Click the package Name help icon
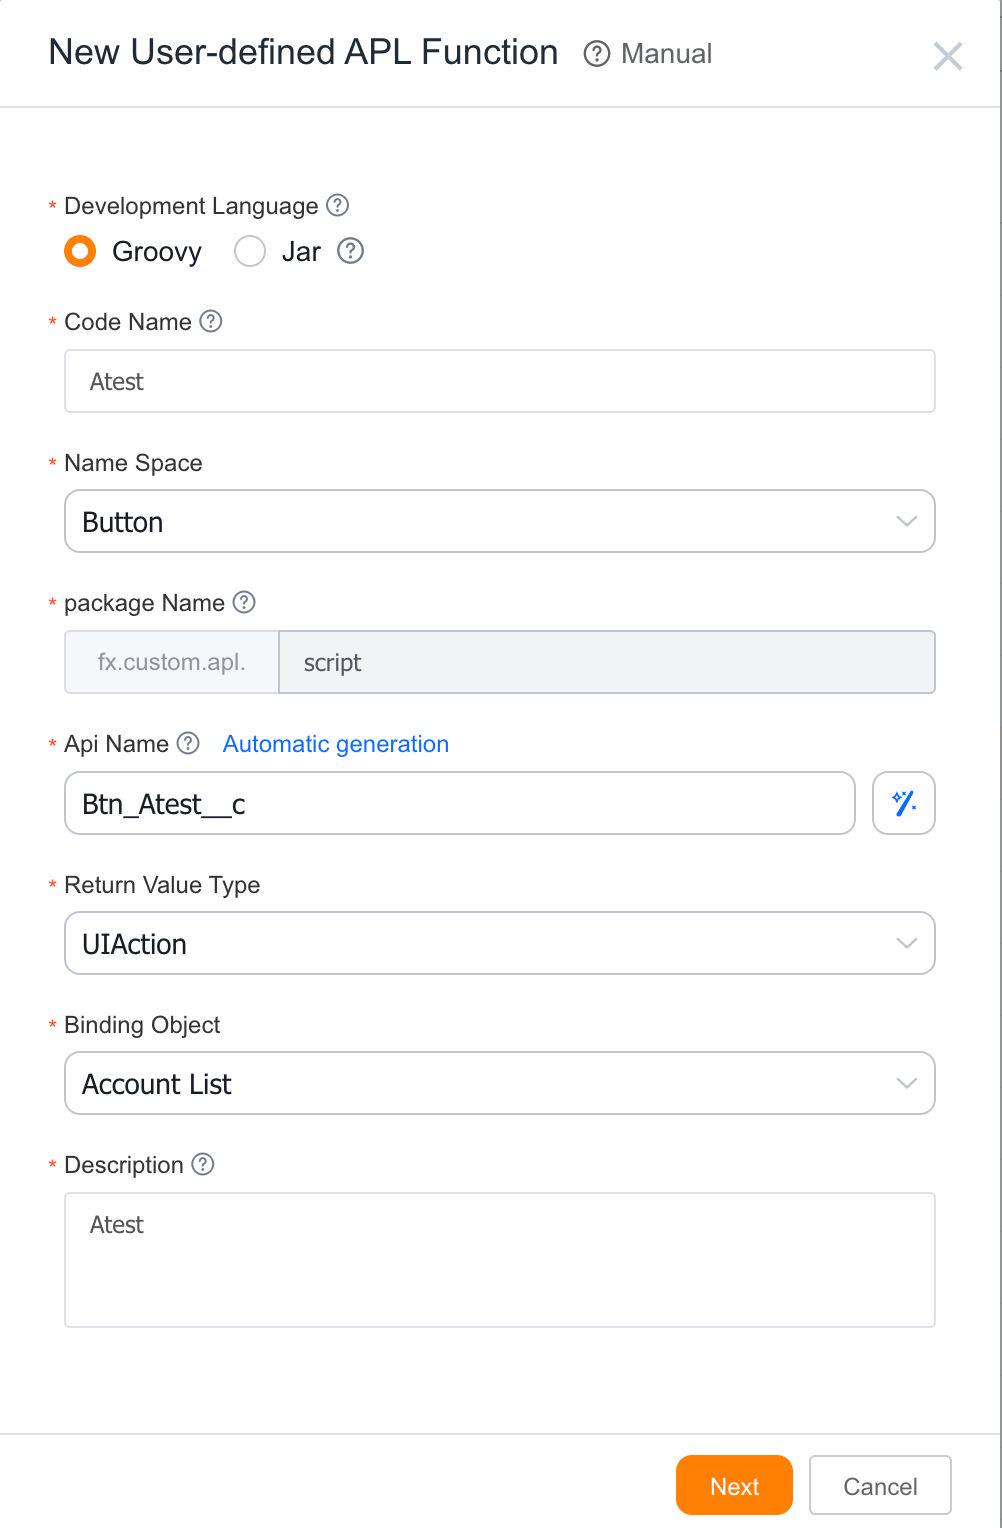The width and height of the screenshot is (1002, 1528). (242, 602)
